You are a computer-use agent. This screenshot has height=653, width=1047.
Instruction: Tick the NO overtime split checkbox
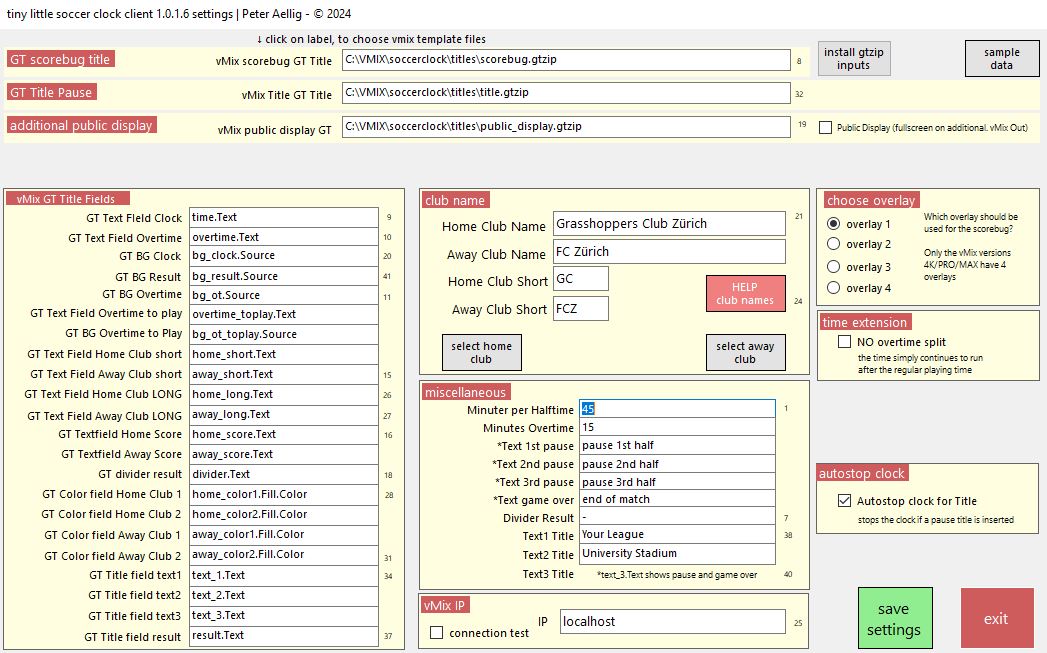tap(844, 341)
